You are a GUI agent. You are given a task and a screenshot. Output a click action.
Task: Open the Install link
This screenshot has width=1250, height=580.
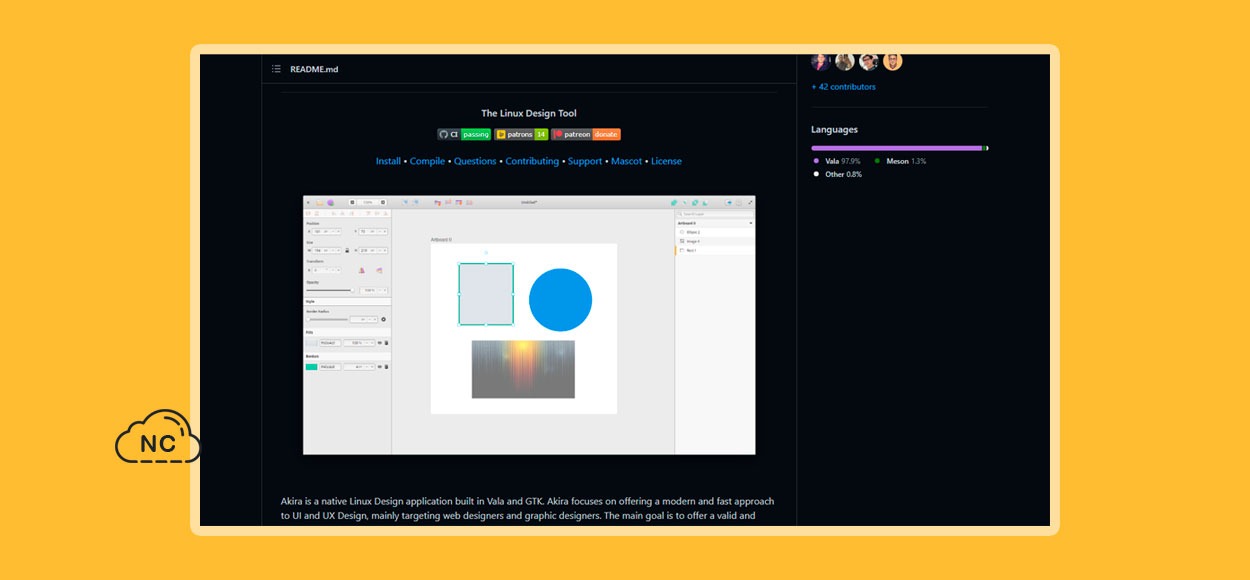click(388, 161)
